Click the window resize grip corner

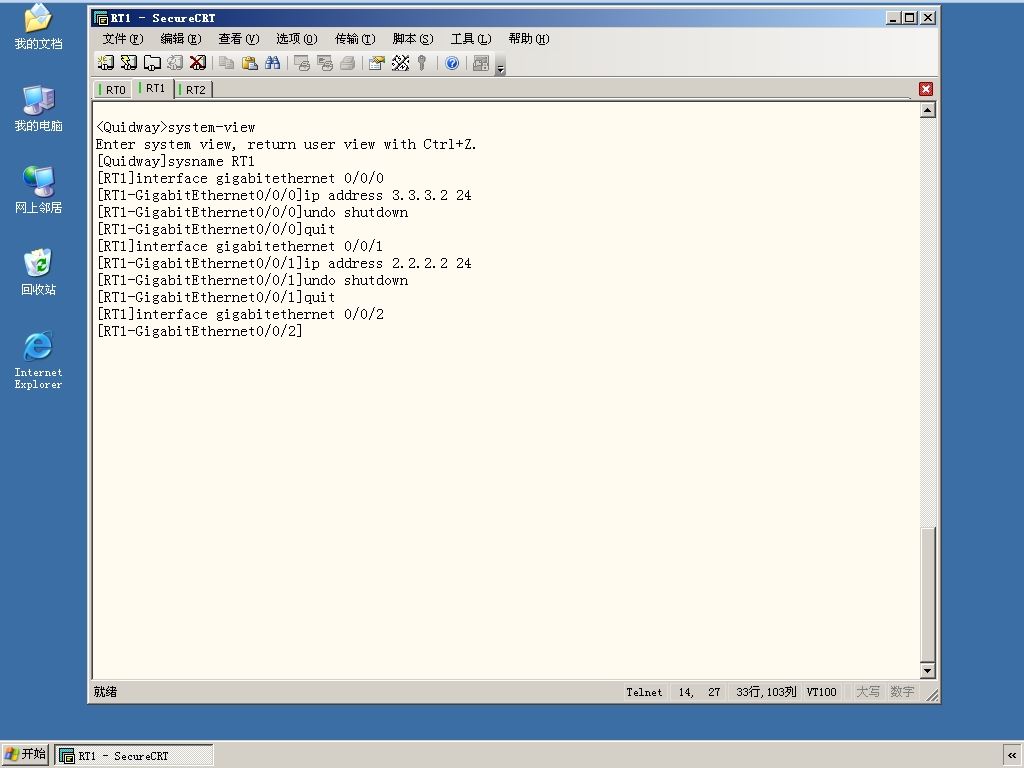tap(933, 696)
